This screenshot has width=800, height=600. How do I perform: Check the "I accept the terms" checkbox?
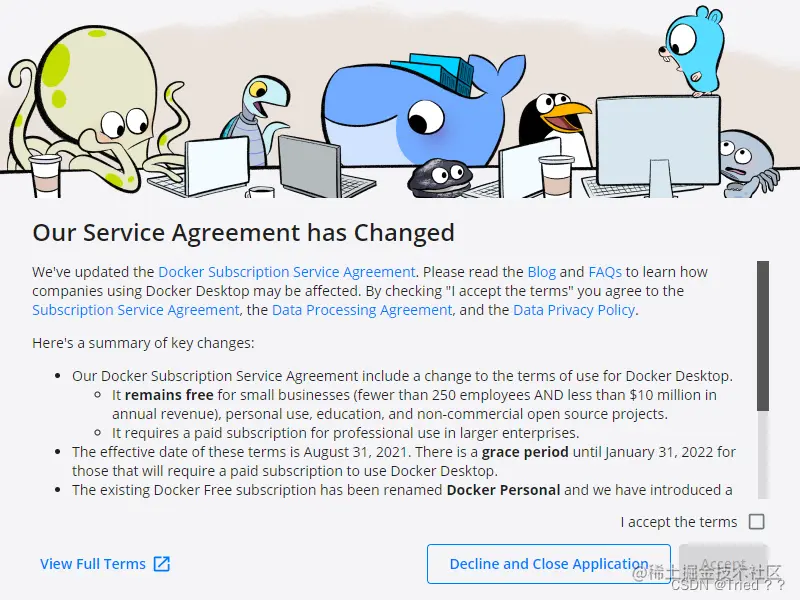coord(756,521)
